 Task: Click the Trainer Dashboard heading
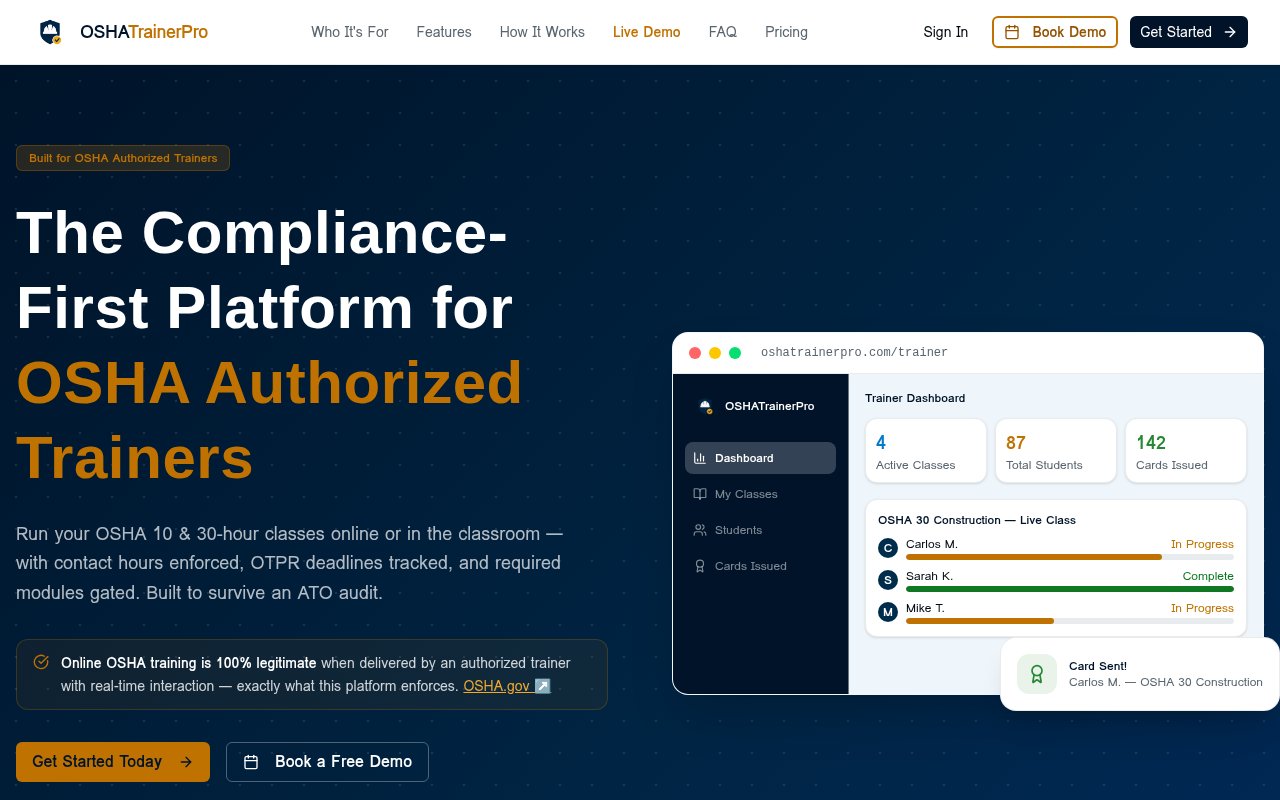point(915,398)
